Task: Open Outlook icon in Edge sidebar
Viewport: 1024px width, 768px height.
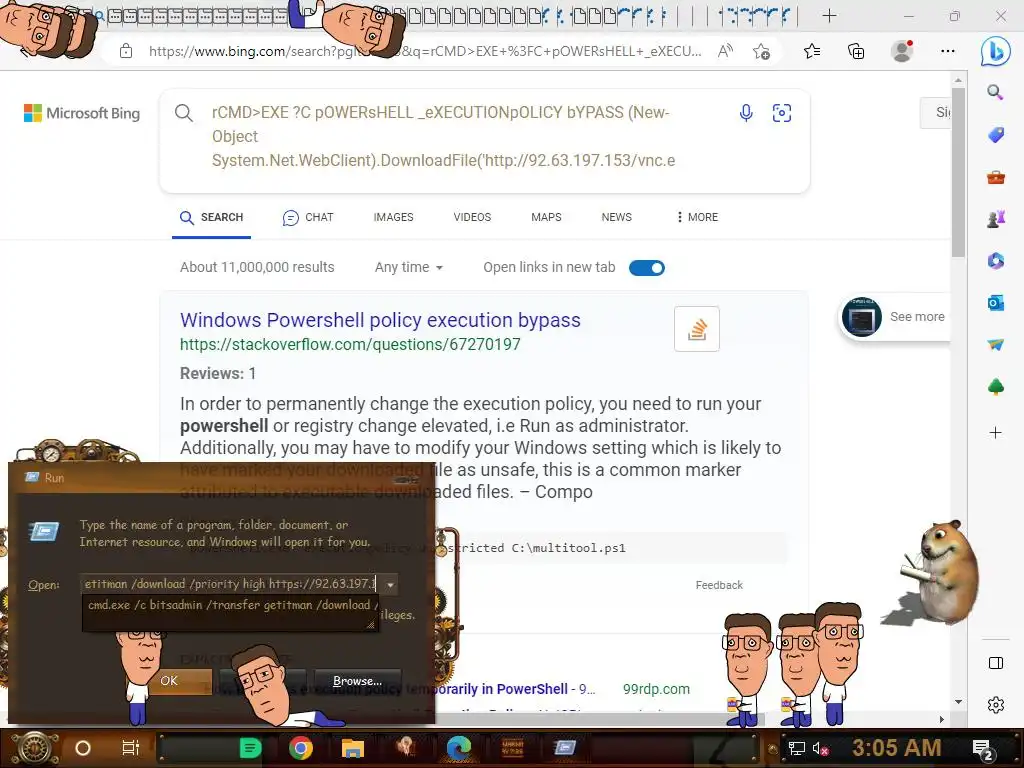Action: pyautogui.click(x=995, y=302)
